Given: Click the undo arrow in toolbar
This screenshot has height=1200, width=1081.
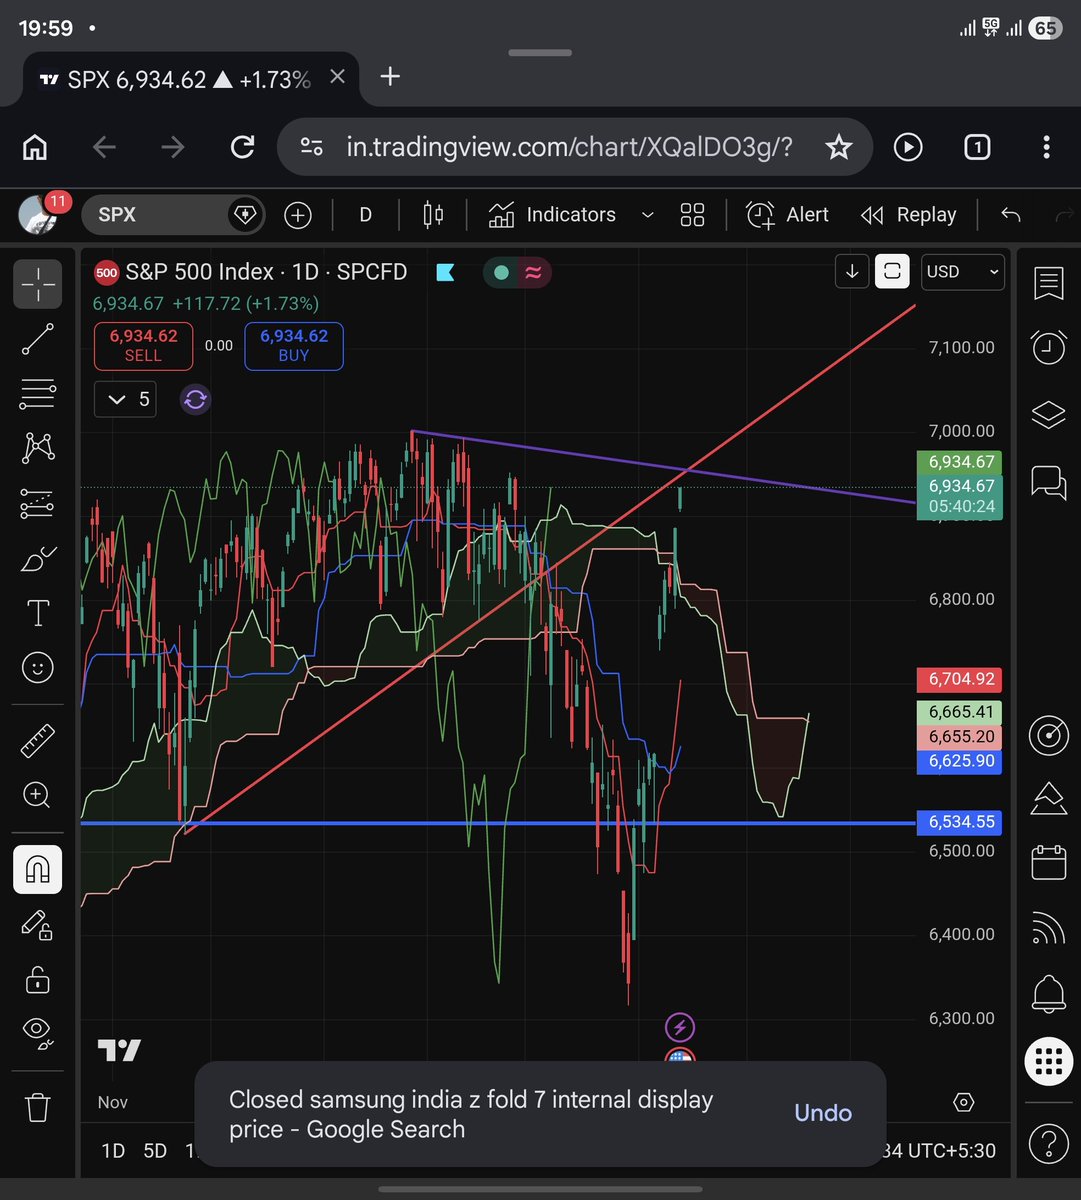Looking at the screenshot, I should (1011, 215).
